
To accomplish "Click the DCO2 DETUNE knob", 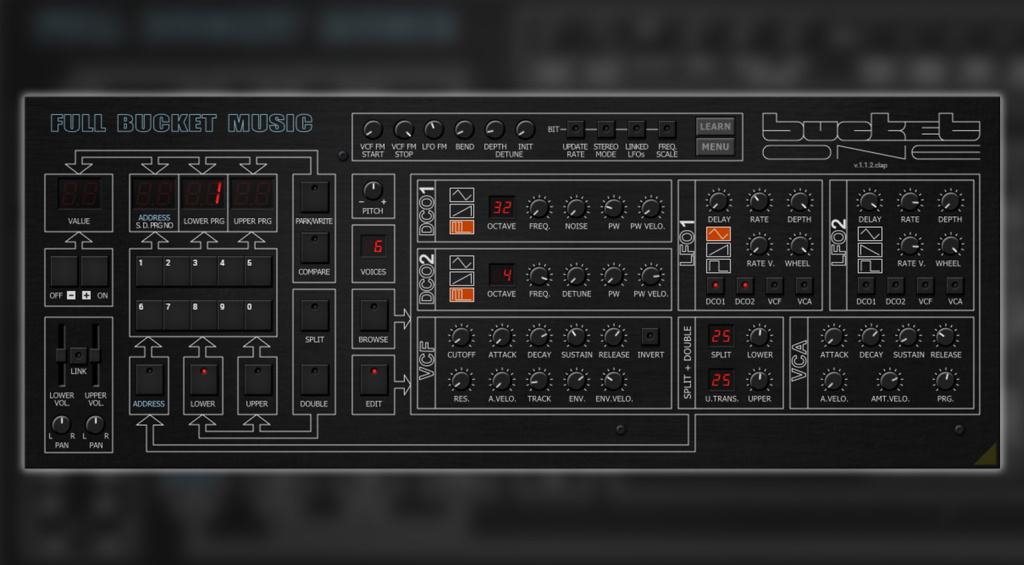I will coord(576,276).
